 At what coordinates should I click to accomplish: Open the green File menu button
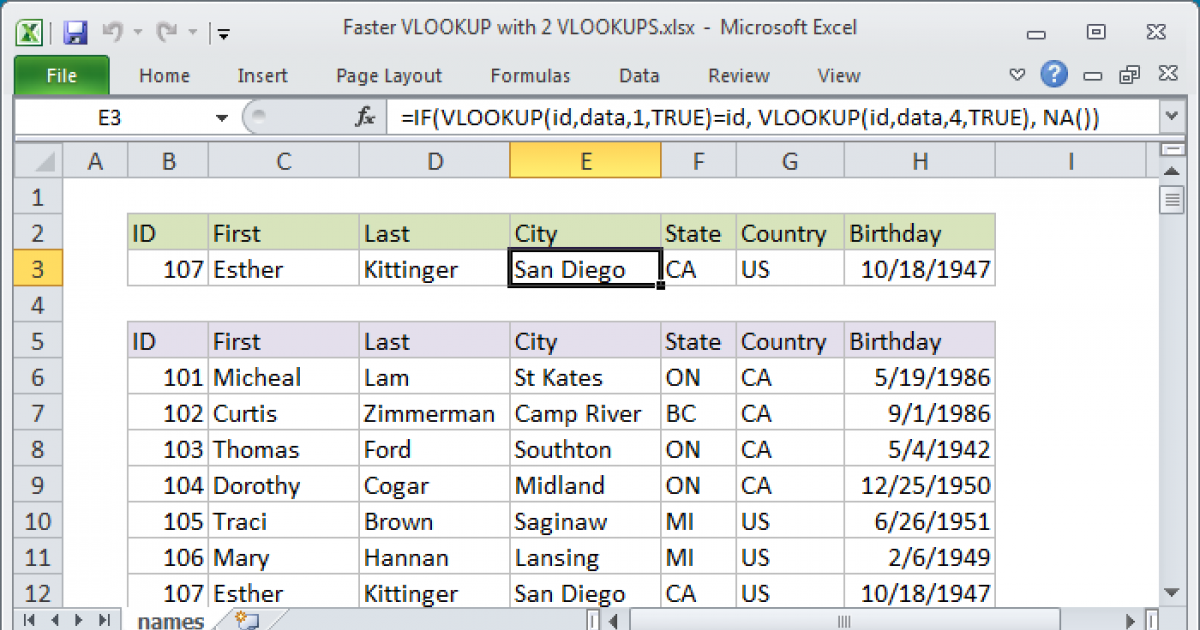[61, 76]
